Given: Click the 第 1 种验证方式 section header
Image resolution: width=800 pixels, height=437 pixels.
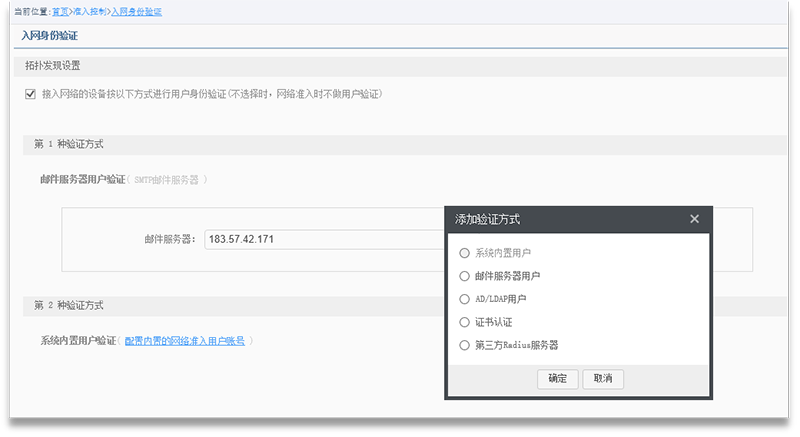Looking at the screenshot, I should 68,144.
